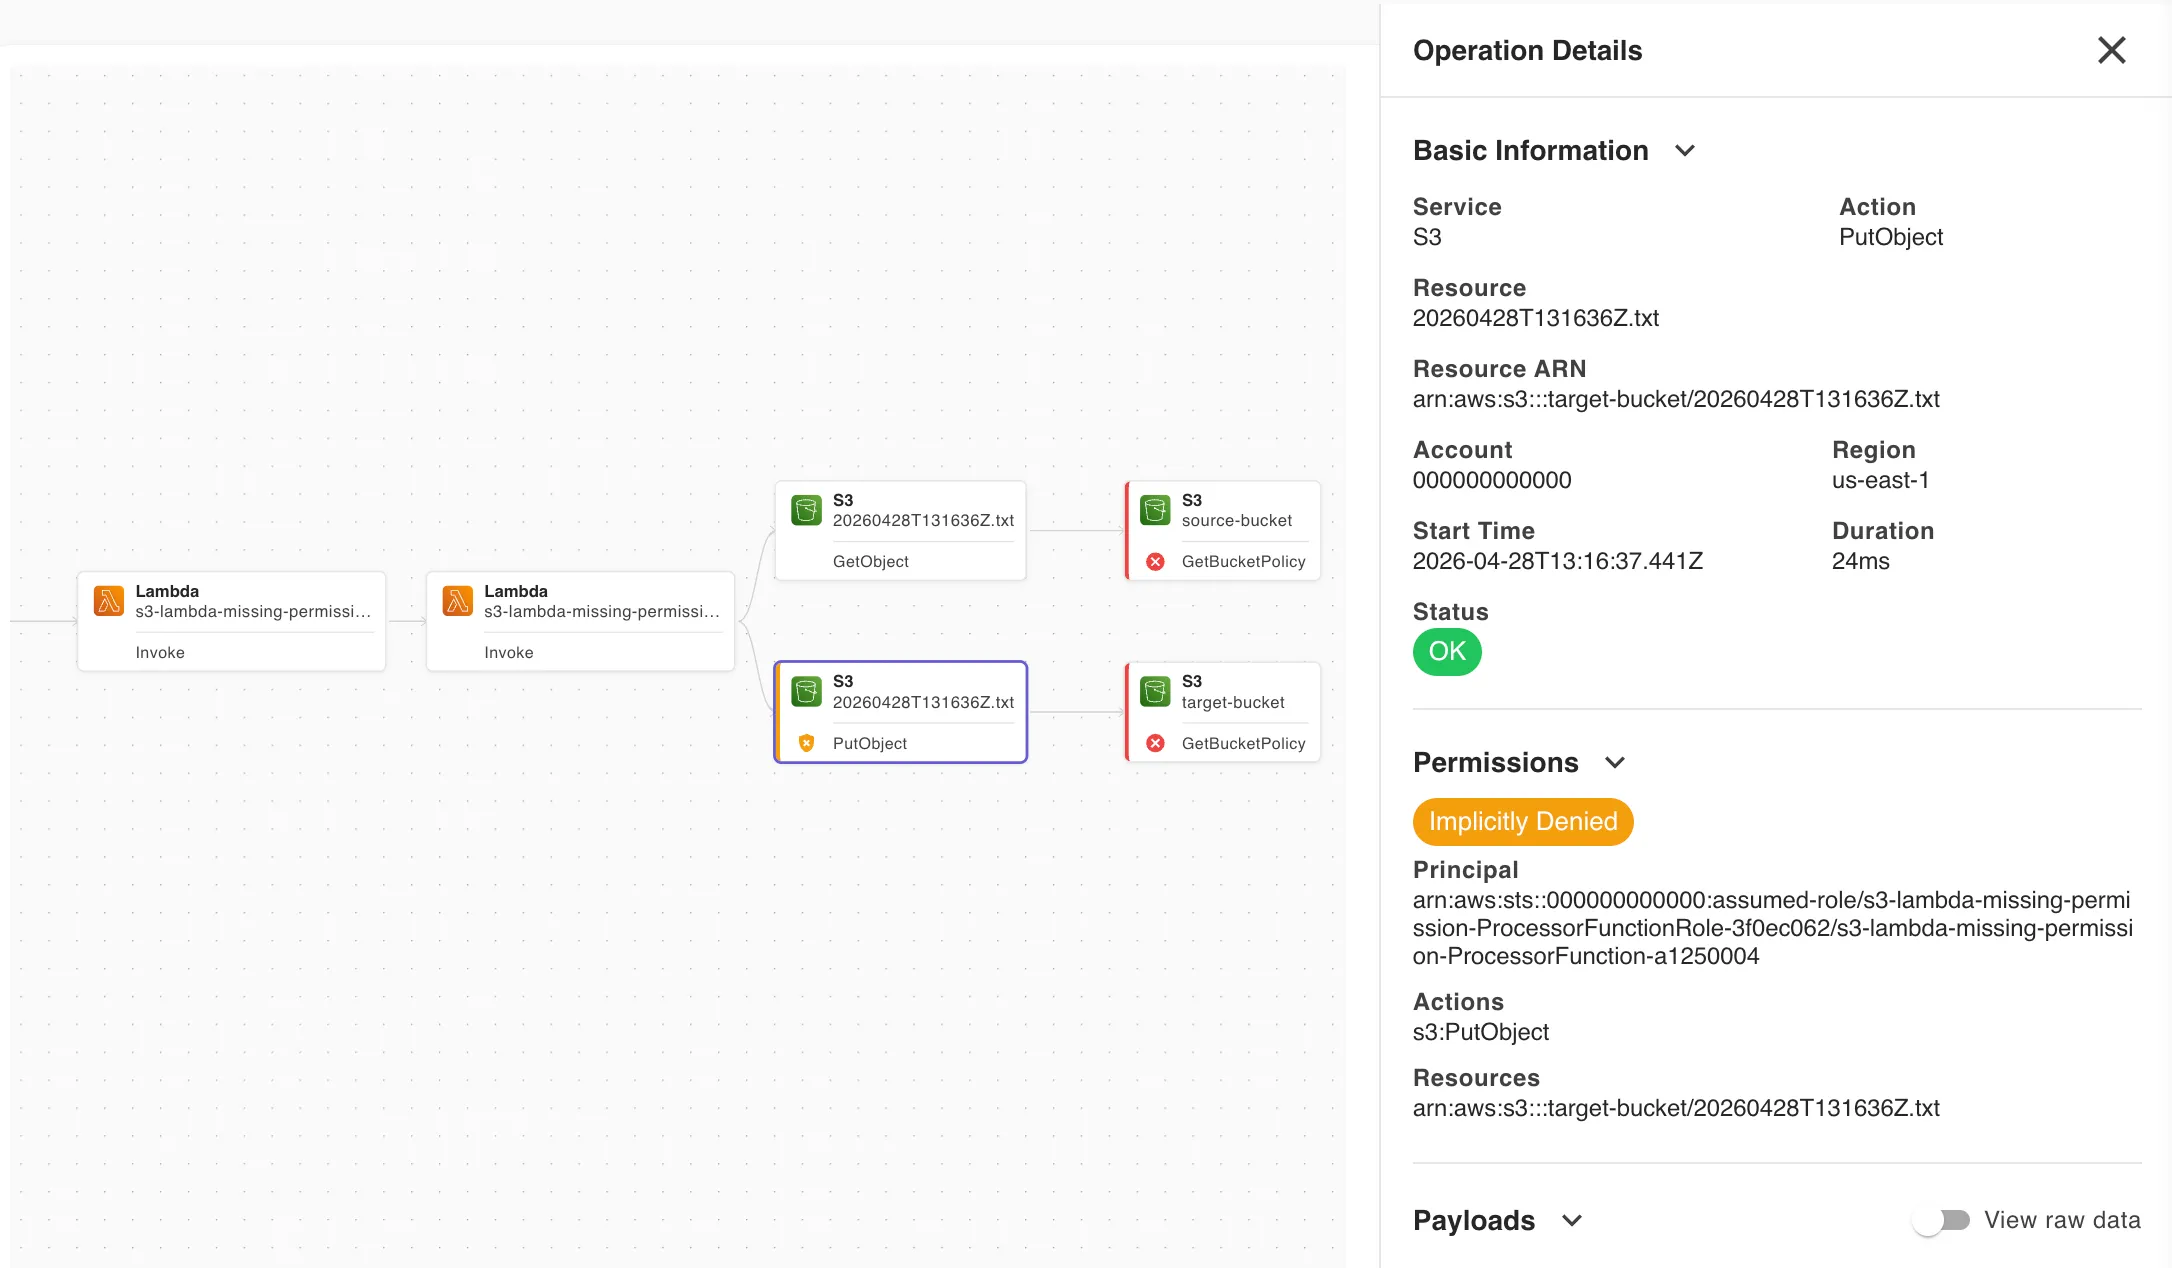The height and width of the screenshot is (1268, 2172).
Task: Click the OK status badge
Action: pos(1446,652)
